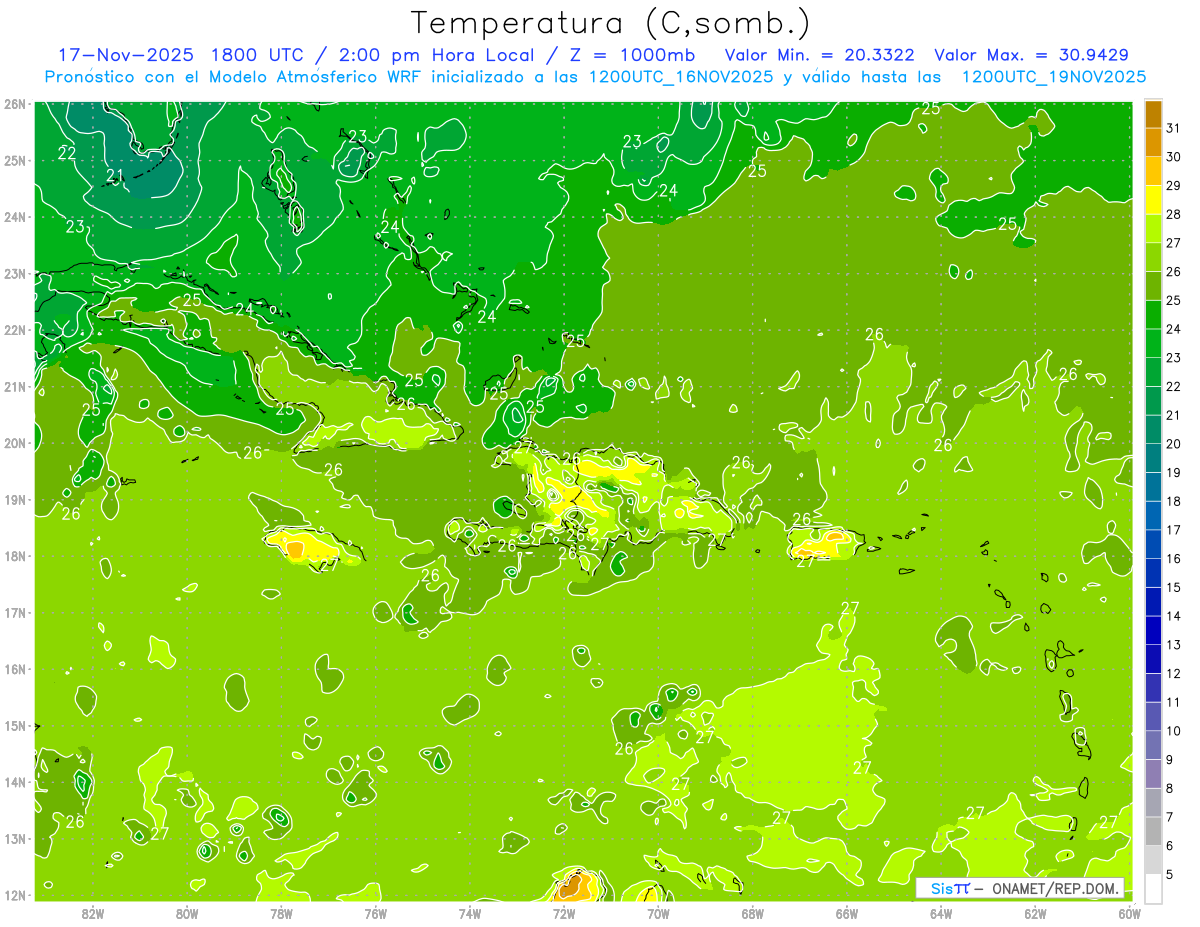
Task: Click the 14N latitude axis label
Action: point(15,782)
